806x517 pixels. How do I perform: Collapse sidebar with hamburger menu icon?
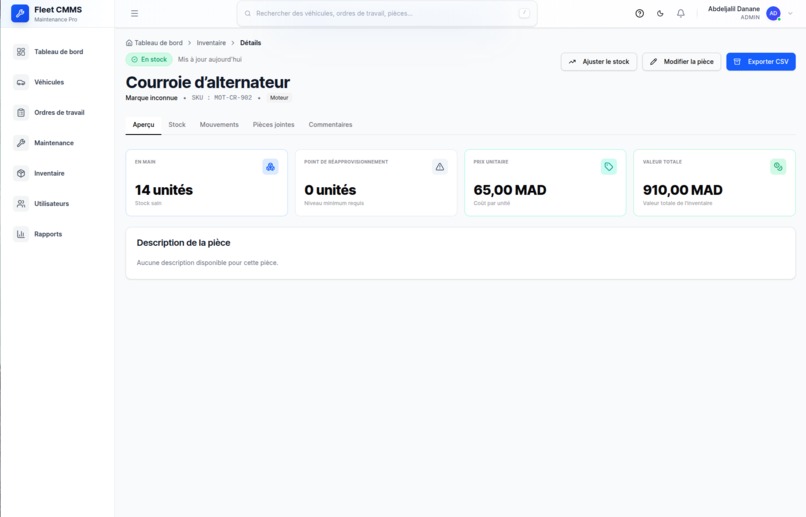pos(134,13)
